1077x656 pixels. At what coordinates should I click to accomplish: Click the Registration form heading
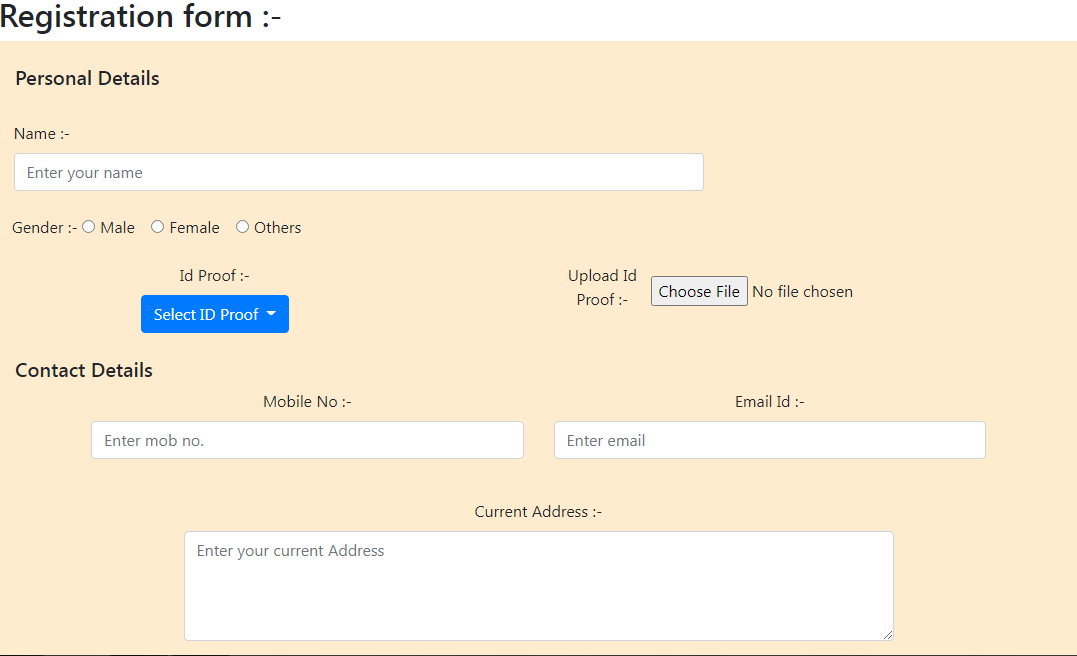[140, 17]
